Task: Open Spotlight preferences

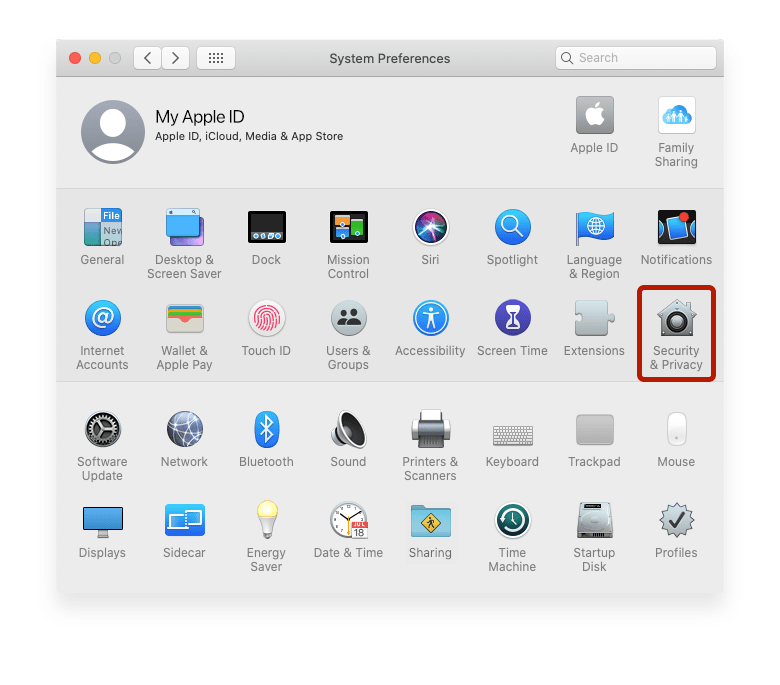Action: click(x=512, y=227)
